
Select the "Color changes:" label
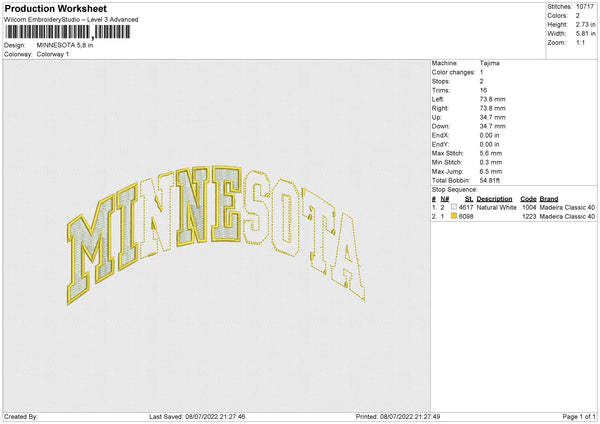[453, 72]
